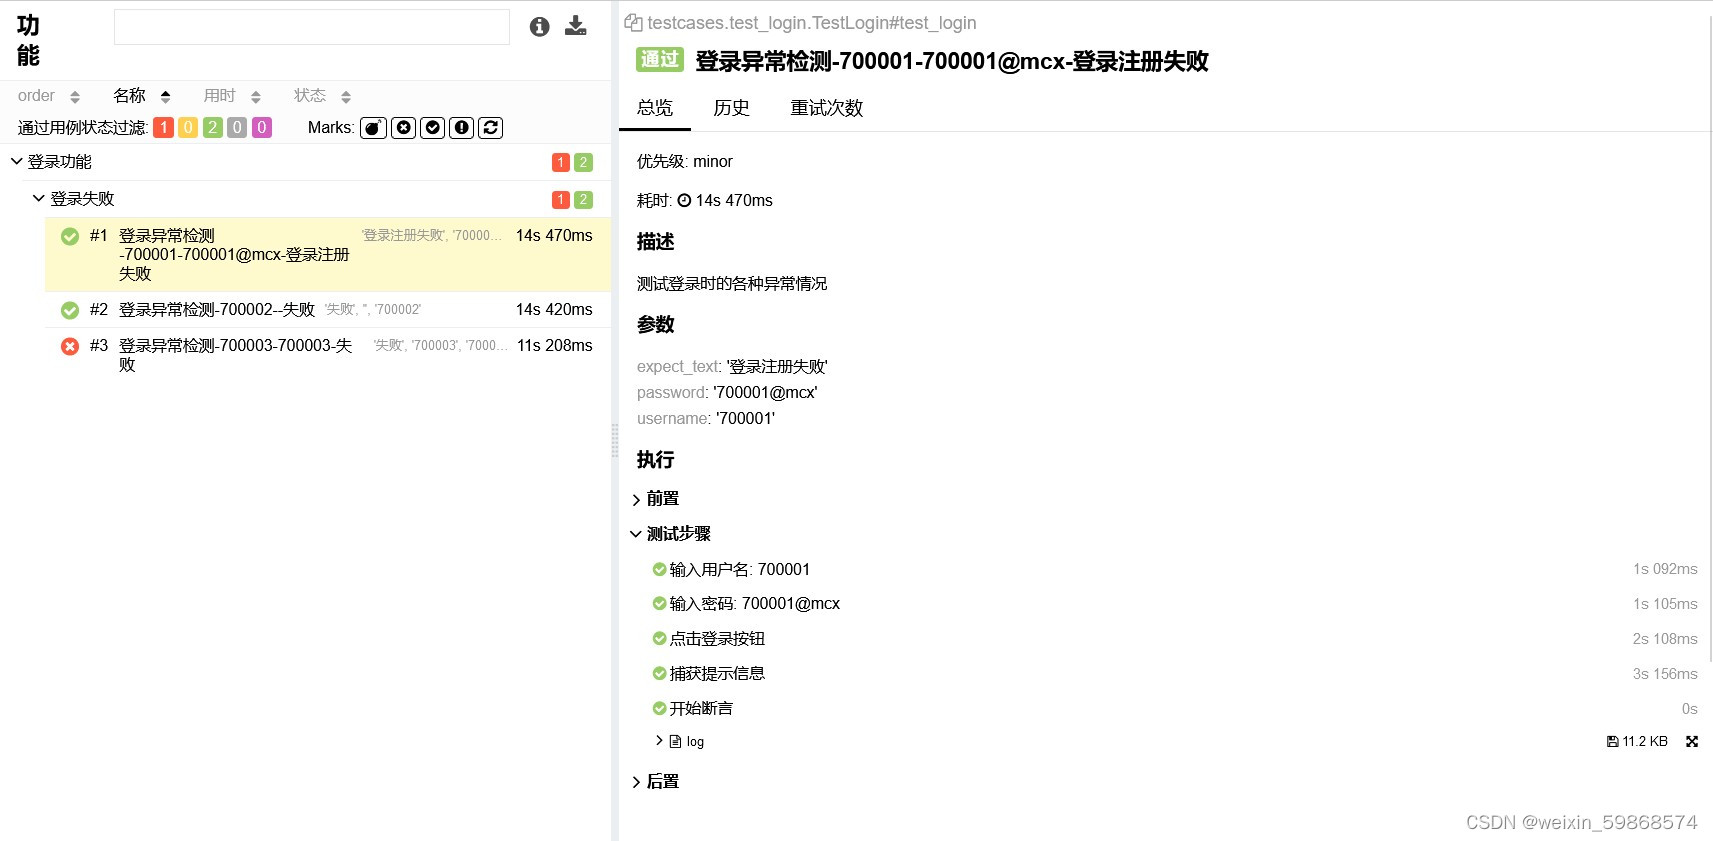Select test case #1 登录异常检测-700001
1713x841 pixels.
pos(328,254)
